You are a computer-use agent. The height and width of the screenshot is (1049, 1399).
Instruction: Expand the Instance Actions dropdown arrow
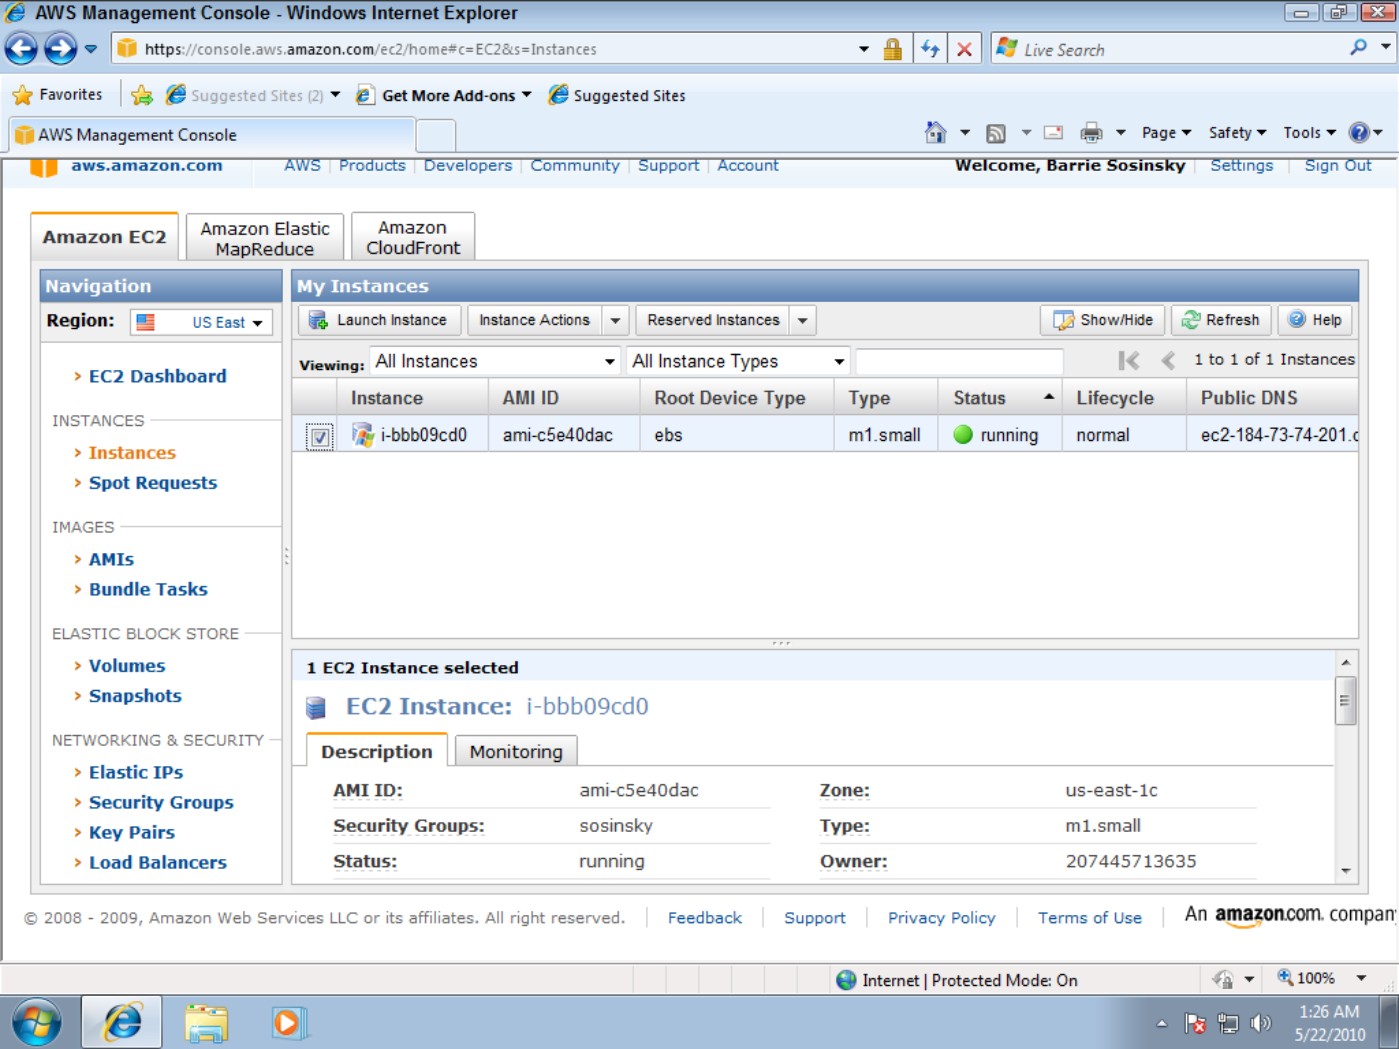(x=615, y=320)
